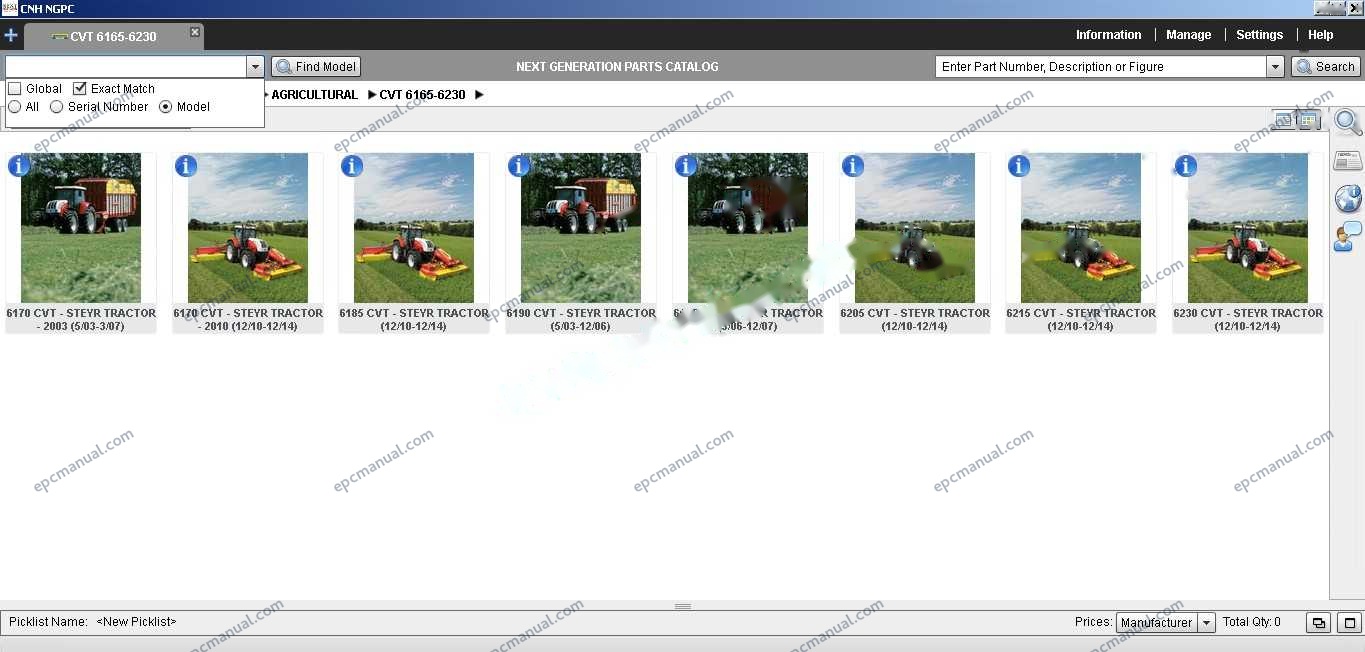
Task: Open the magnifier search sidebar icon
Action: [x=1348, y=123]
